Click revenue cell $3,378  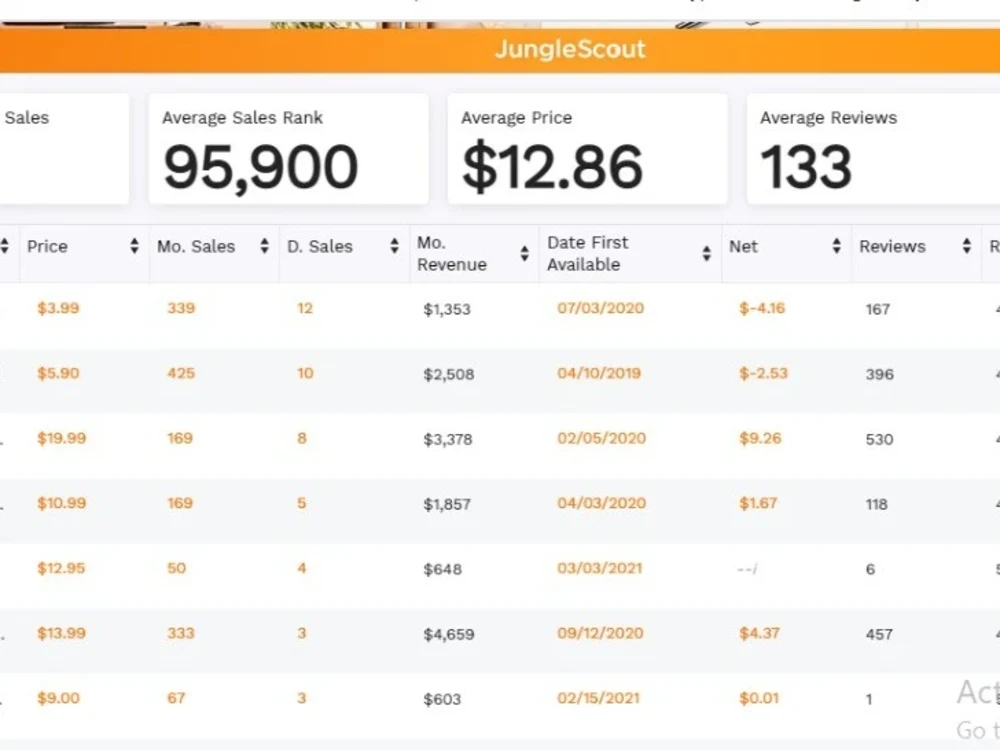pyautogui.click(x=448, y=439)
